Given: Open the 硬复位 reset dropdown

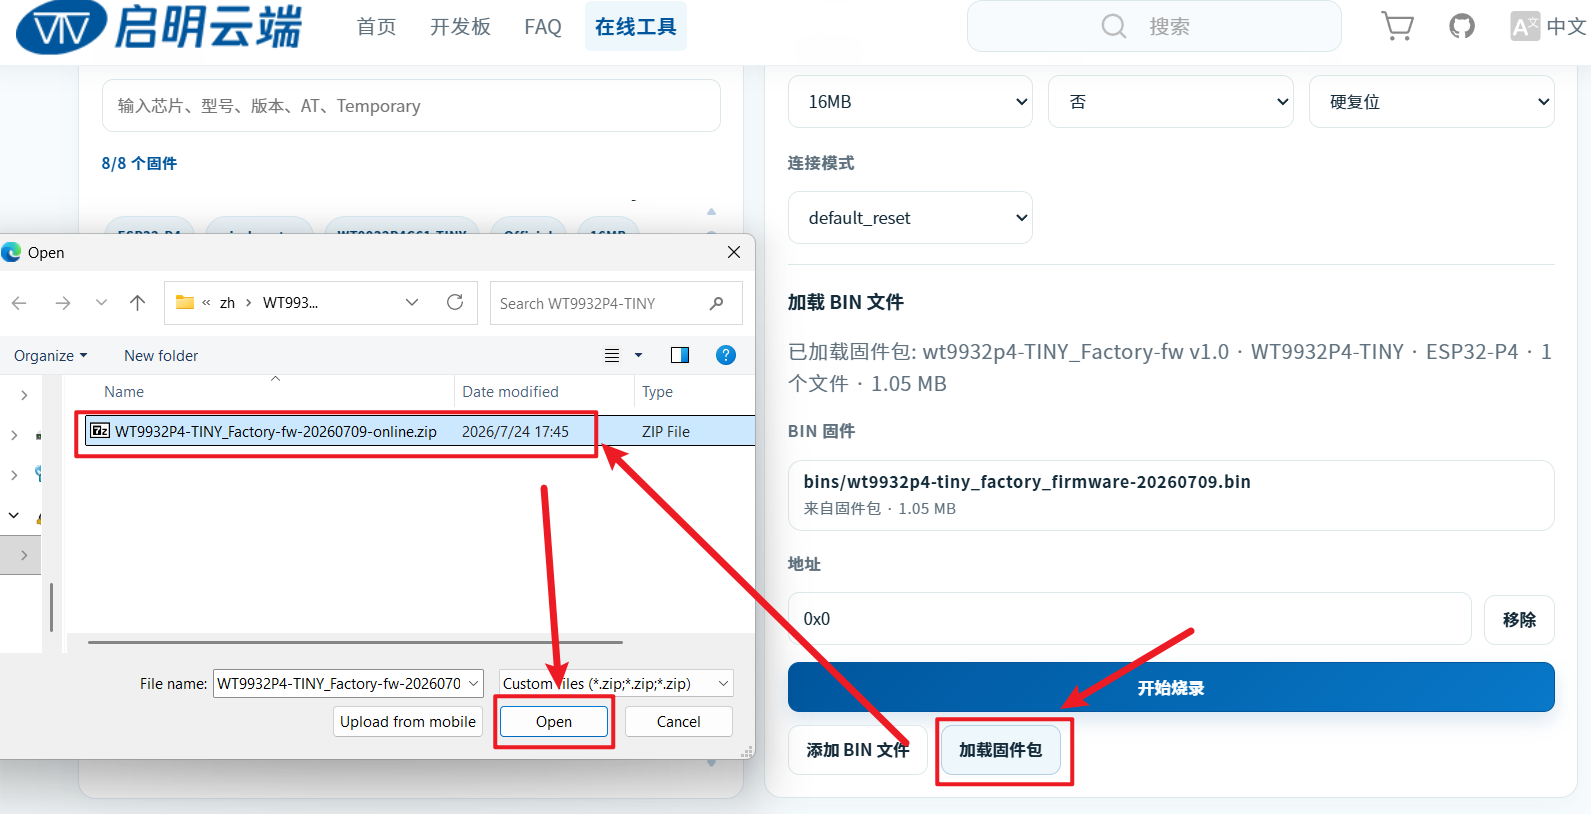Looking at the screenshot, I should coord(1432,102).
